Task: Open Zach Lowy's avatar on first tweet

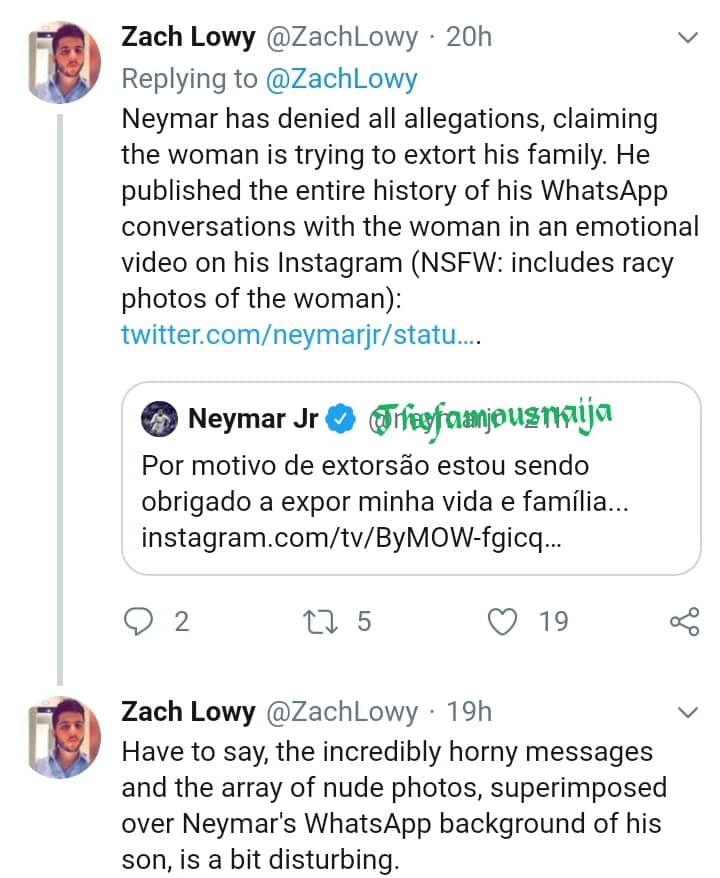Action: coord(62,62)
